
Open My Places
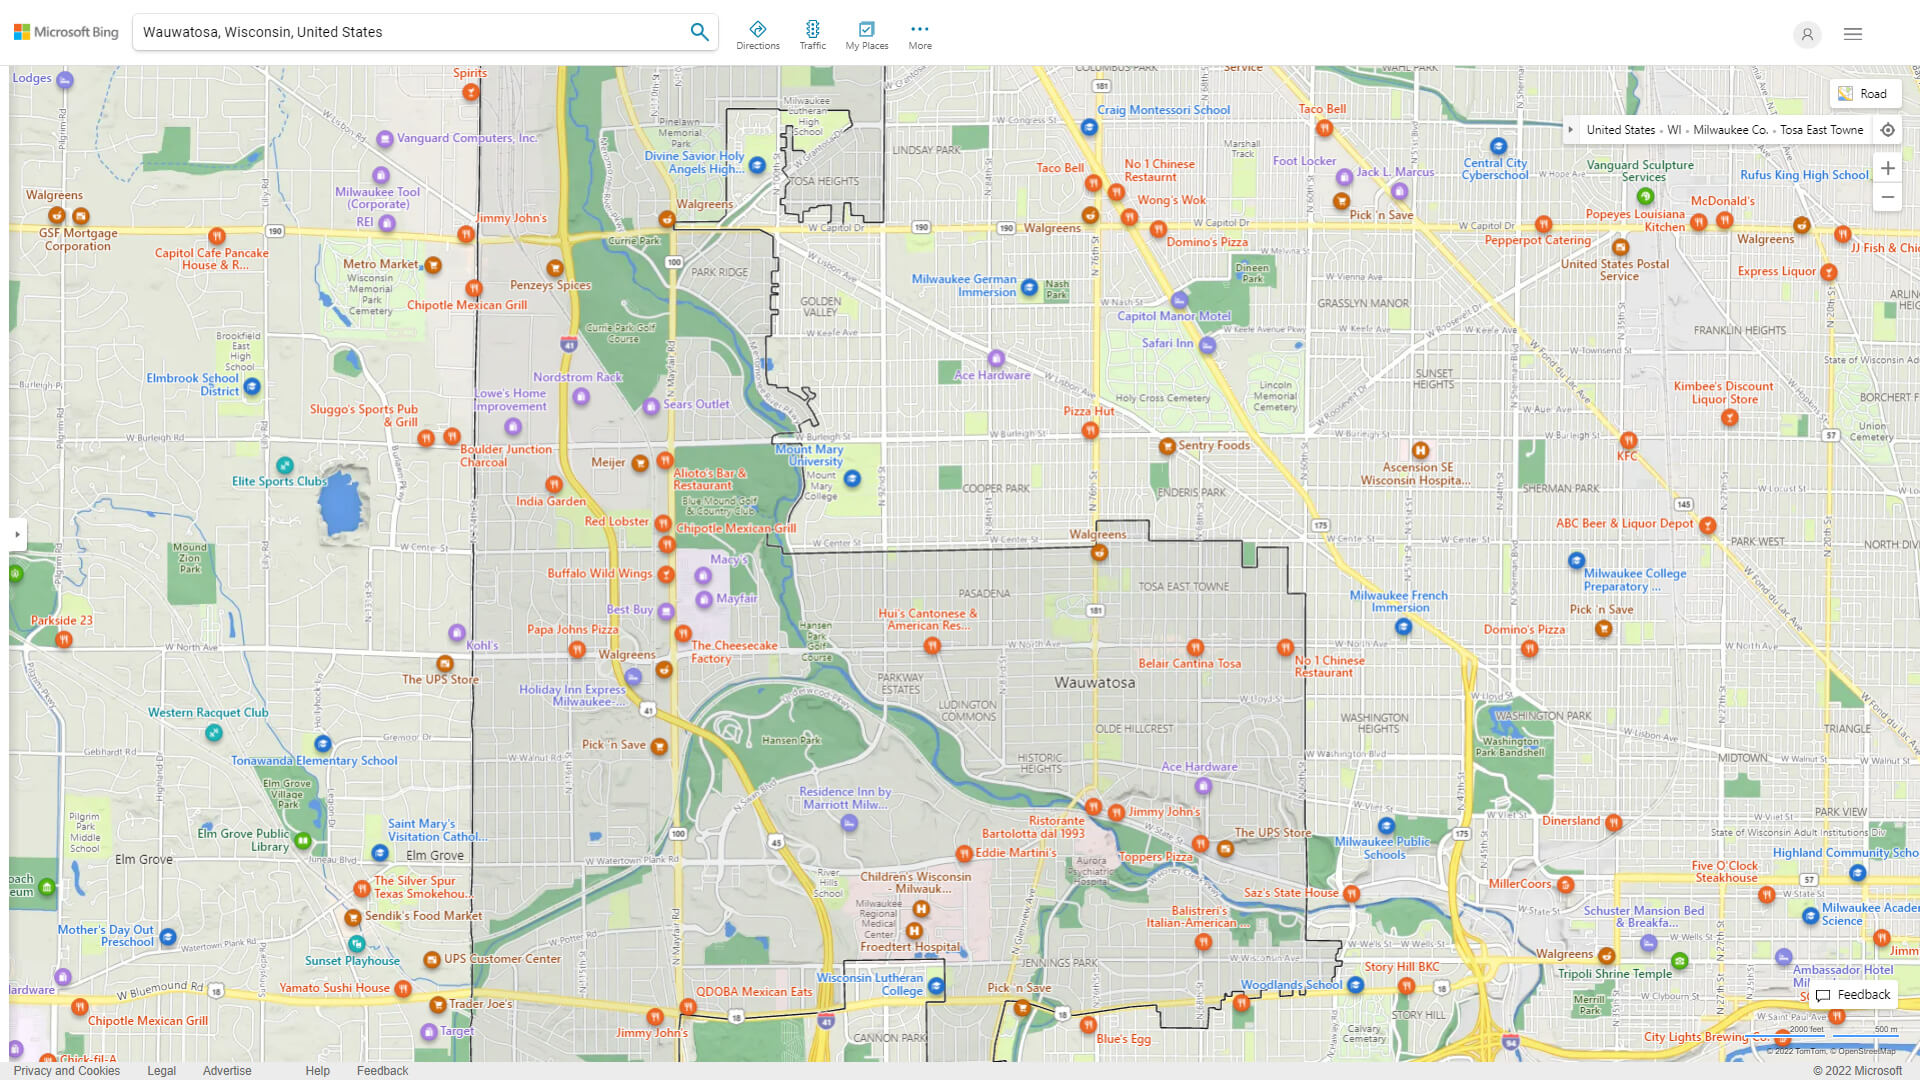pos(866,35)
